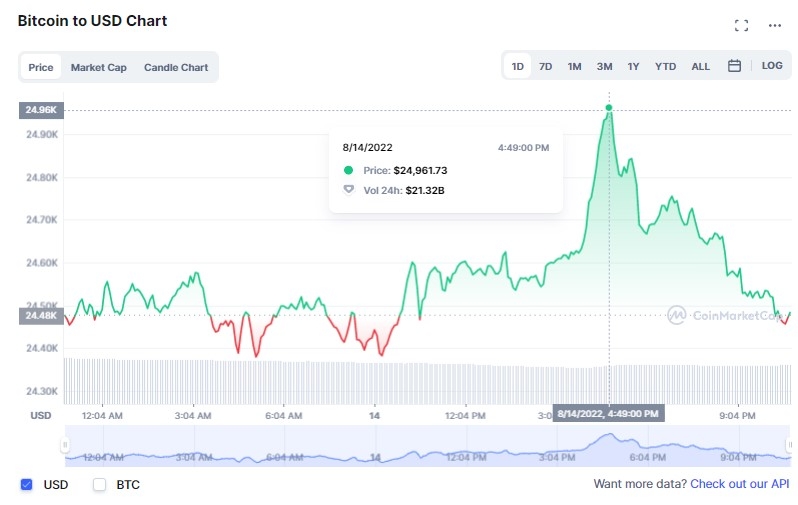The image size is (798, 505).
Task: Select the 1Y time range
Action: click(x=633, y=66)
